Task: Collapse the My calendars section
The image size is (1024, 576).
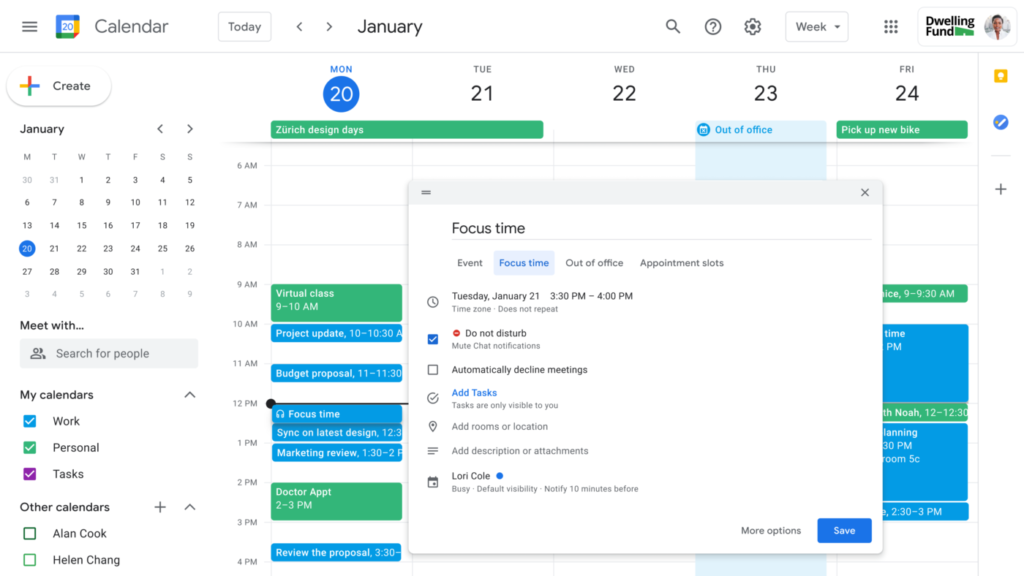Action: coord(189,394)
